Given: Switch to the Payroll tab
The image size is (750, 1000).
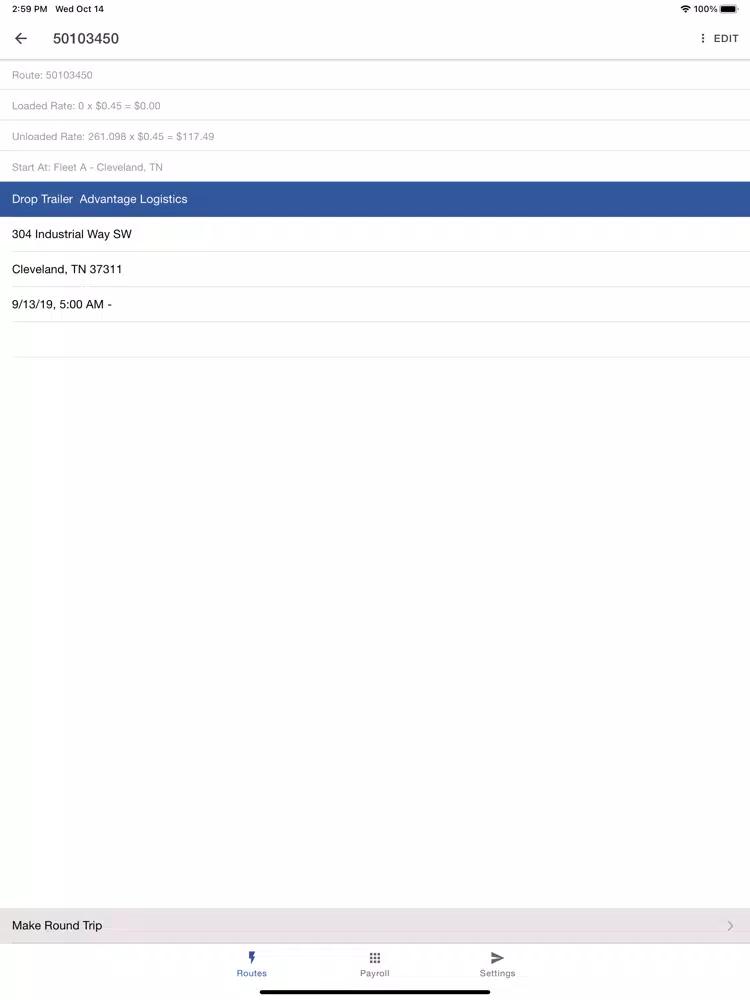Looking at the screenshot, I should tap(374, 964).
